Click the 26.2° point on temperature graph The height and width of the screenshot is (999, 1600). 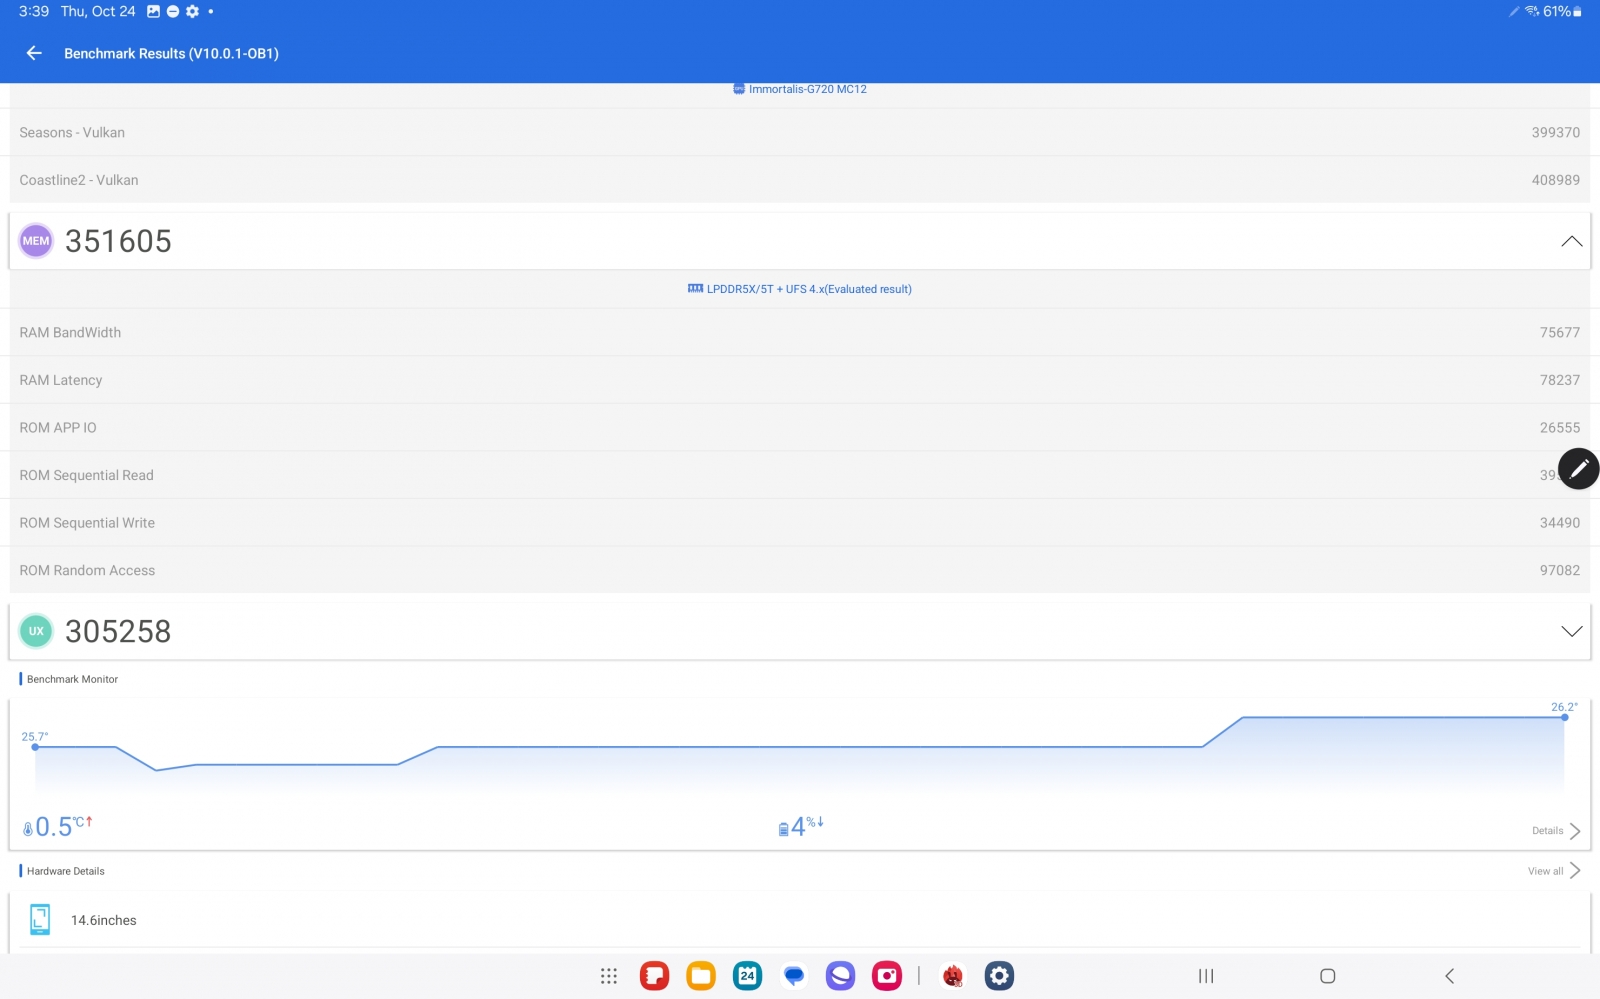(1564, 717)
